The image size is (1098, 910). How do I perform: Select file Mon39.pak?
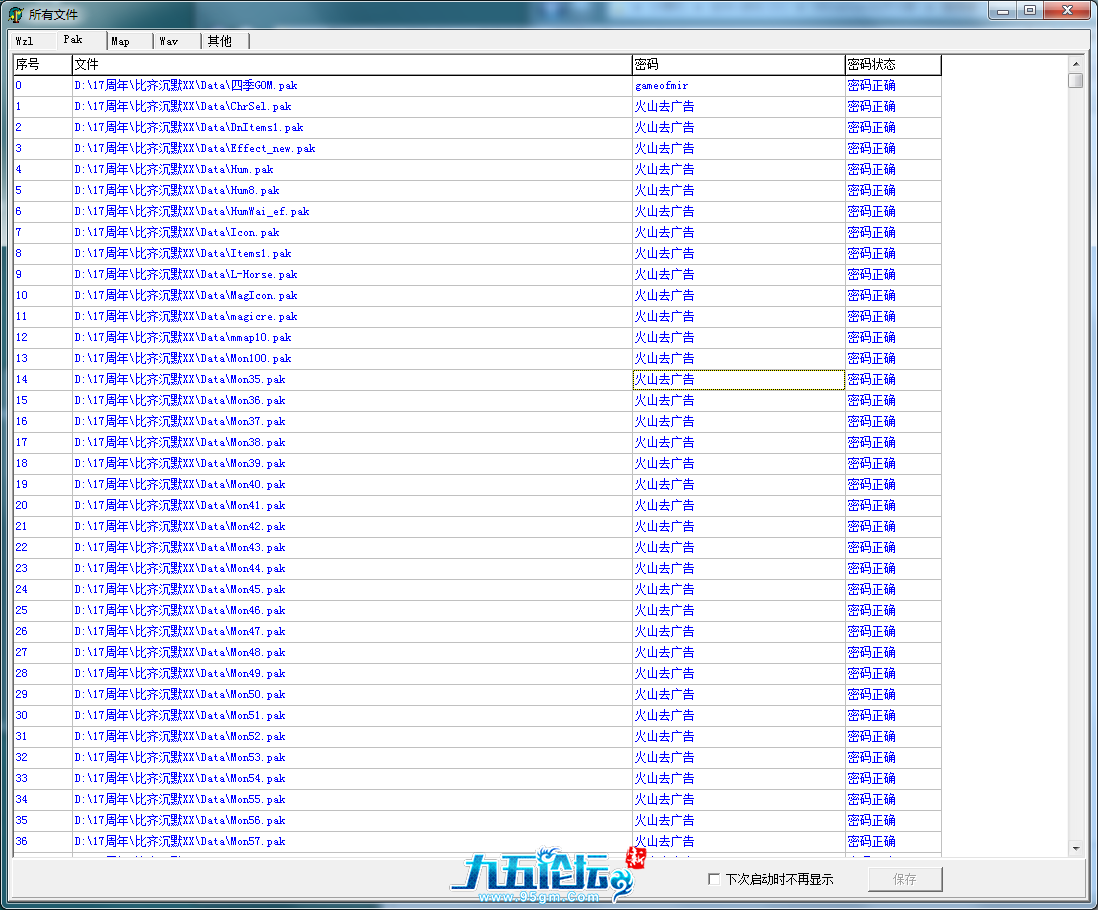point(352,463)
